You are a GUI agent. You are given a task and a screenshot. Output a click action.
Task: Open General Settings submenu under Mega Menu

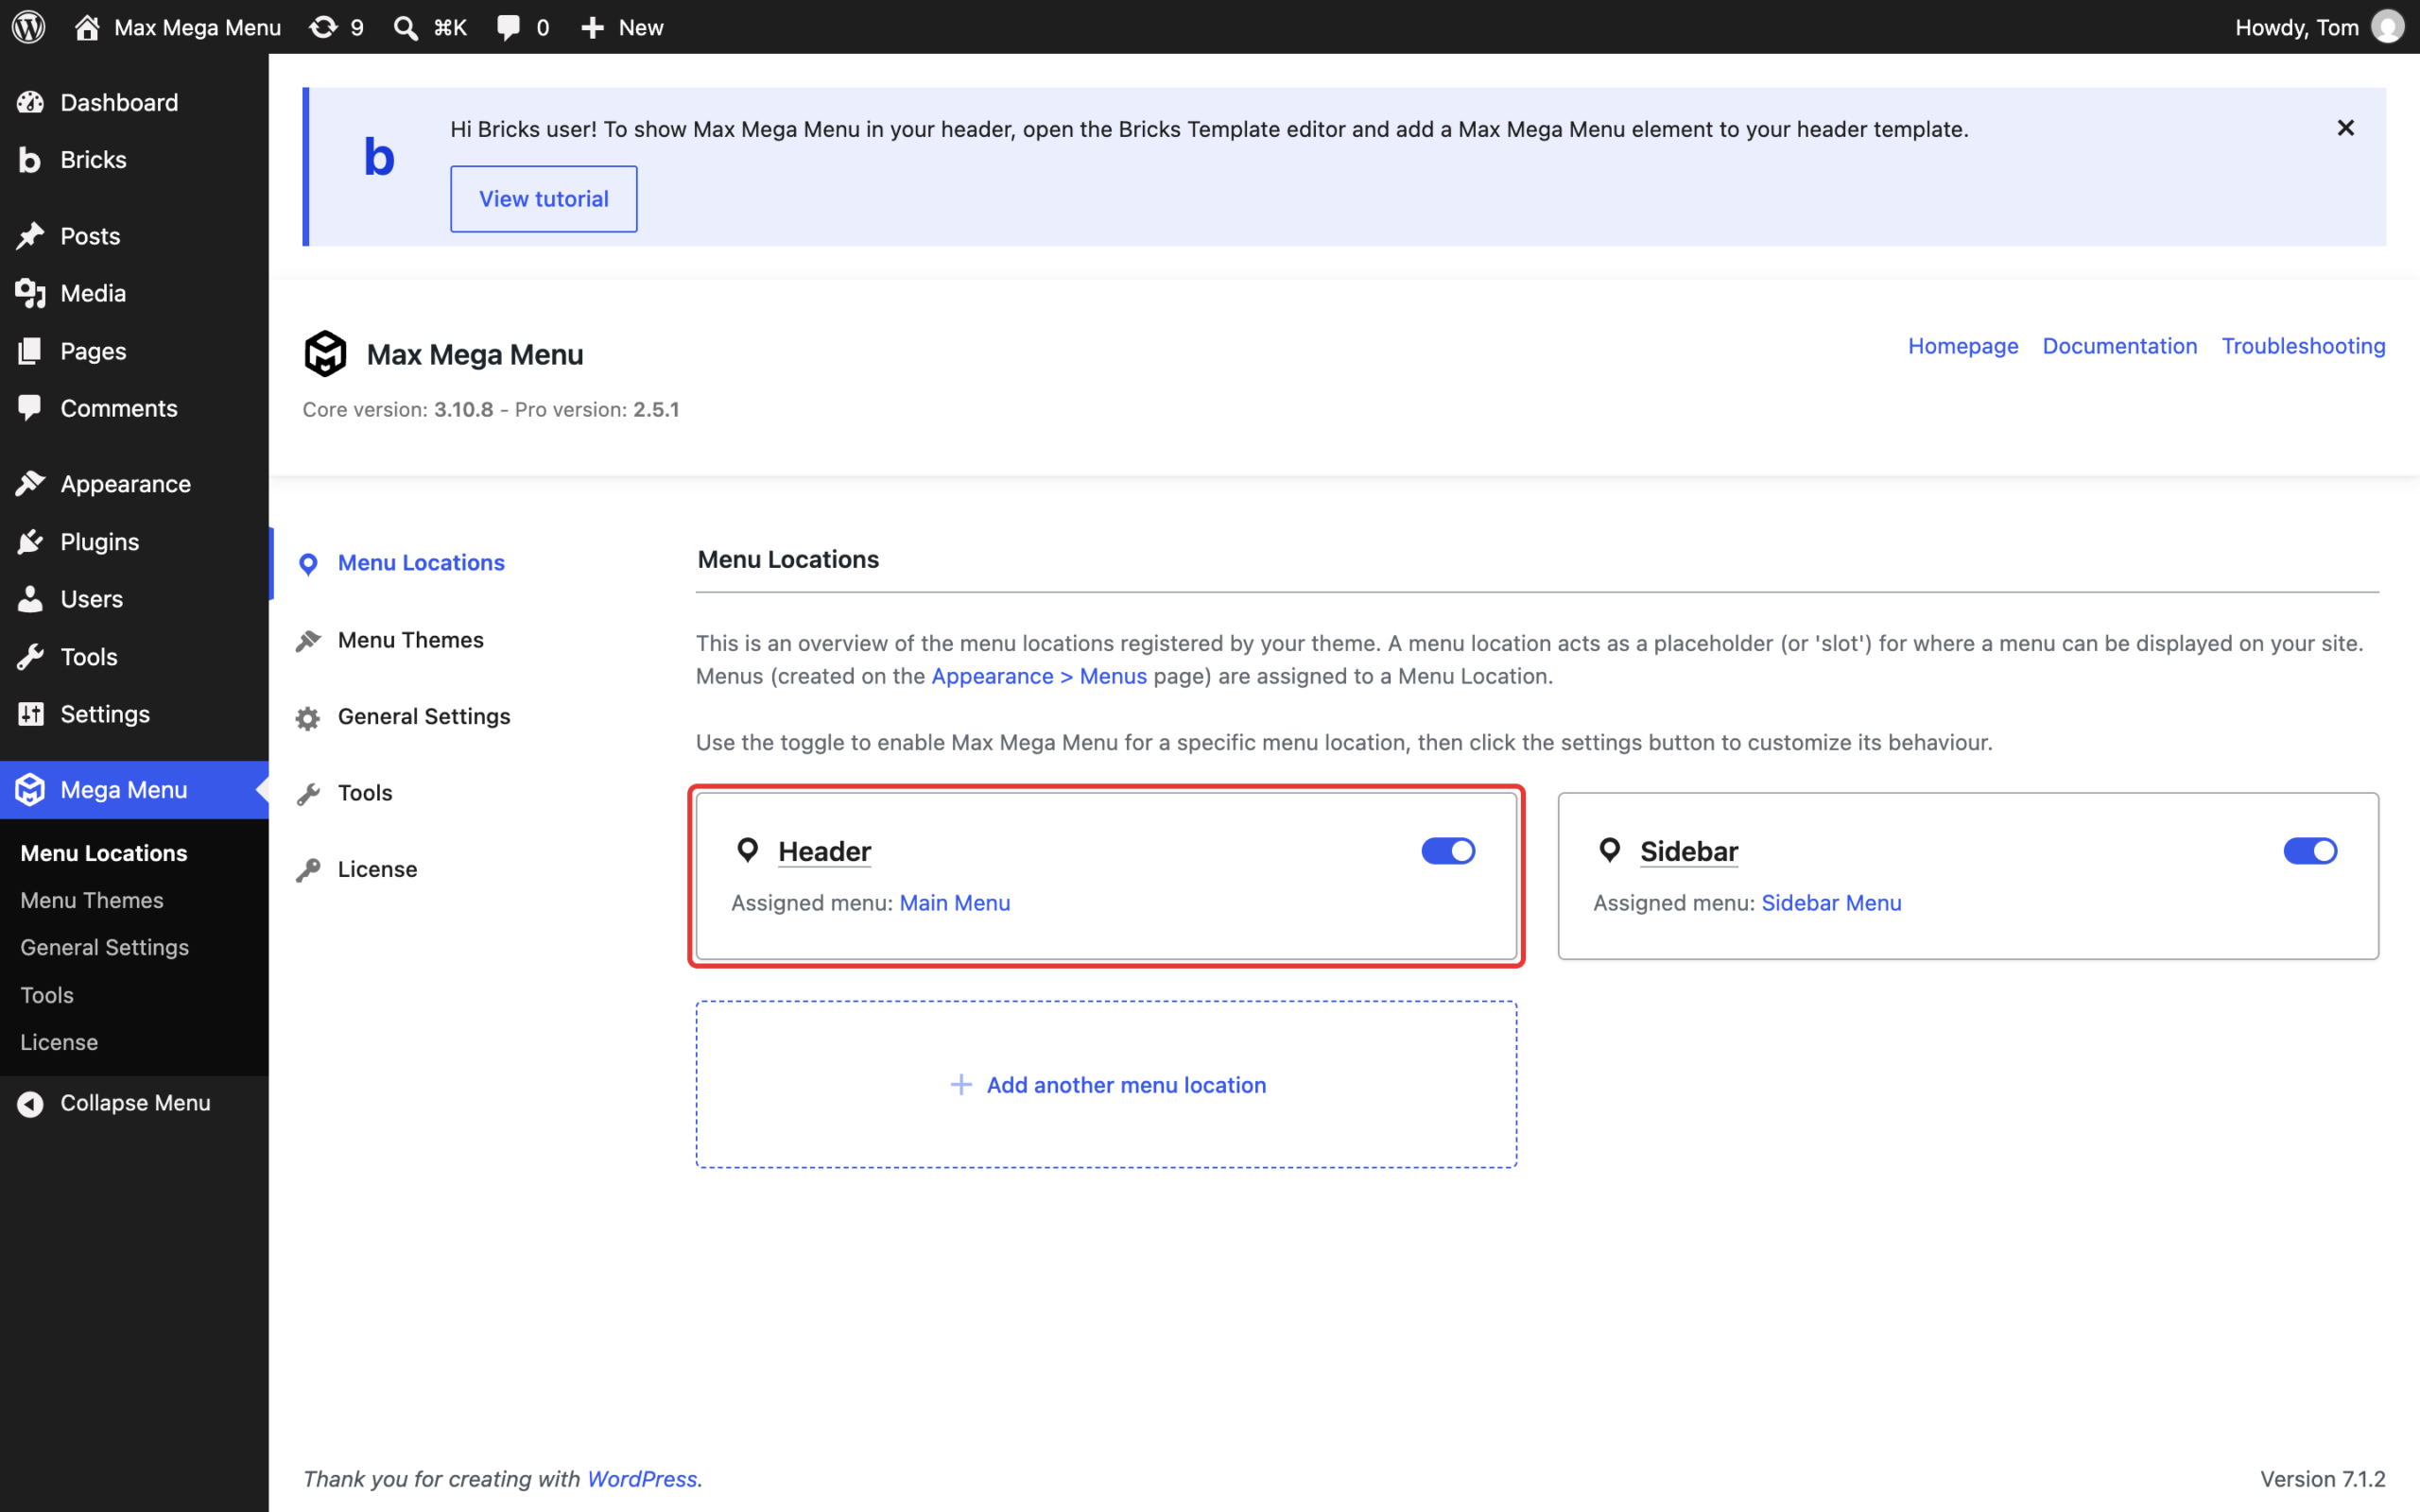point(104,947)
